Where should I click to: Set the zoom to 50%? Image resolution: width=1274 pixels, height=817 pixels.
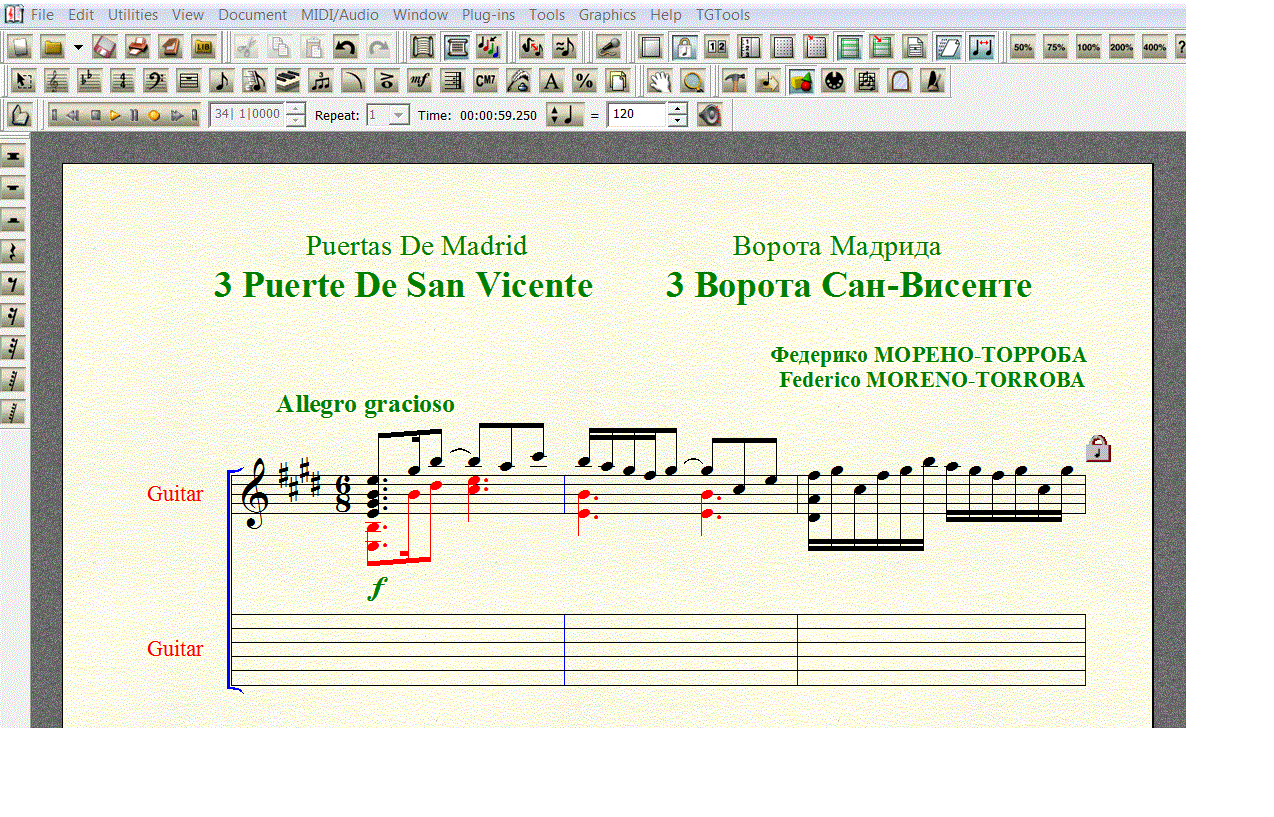click(x=1023, y=47)
